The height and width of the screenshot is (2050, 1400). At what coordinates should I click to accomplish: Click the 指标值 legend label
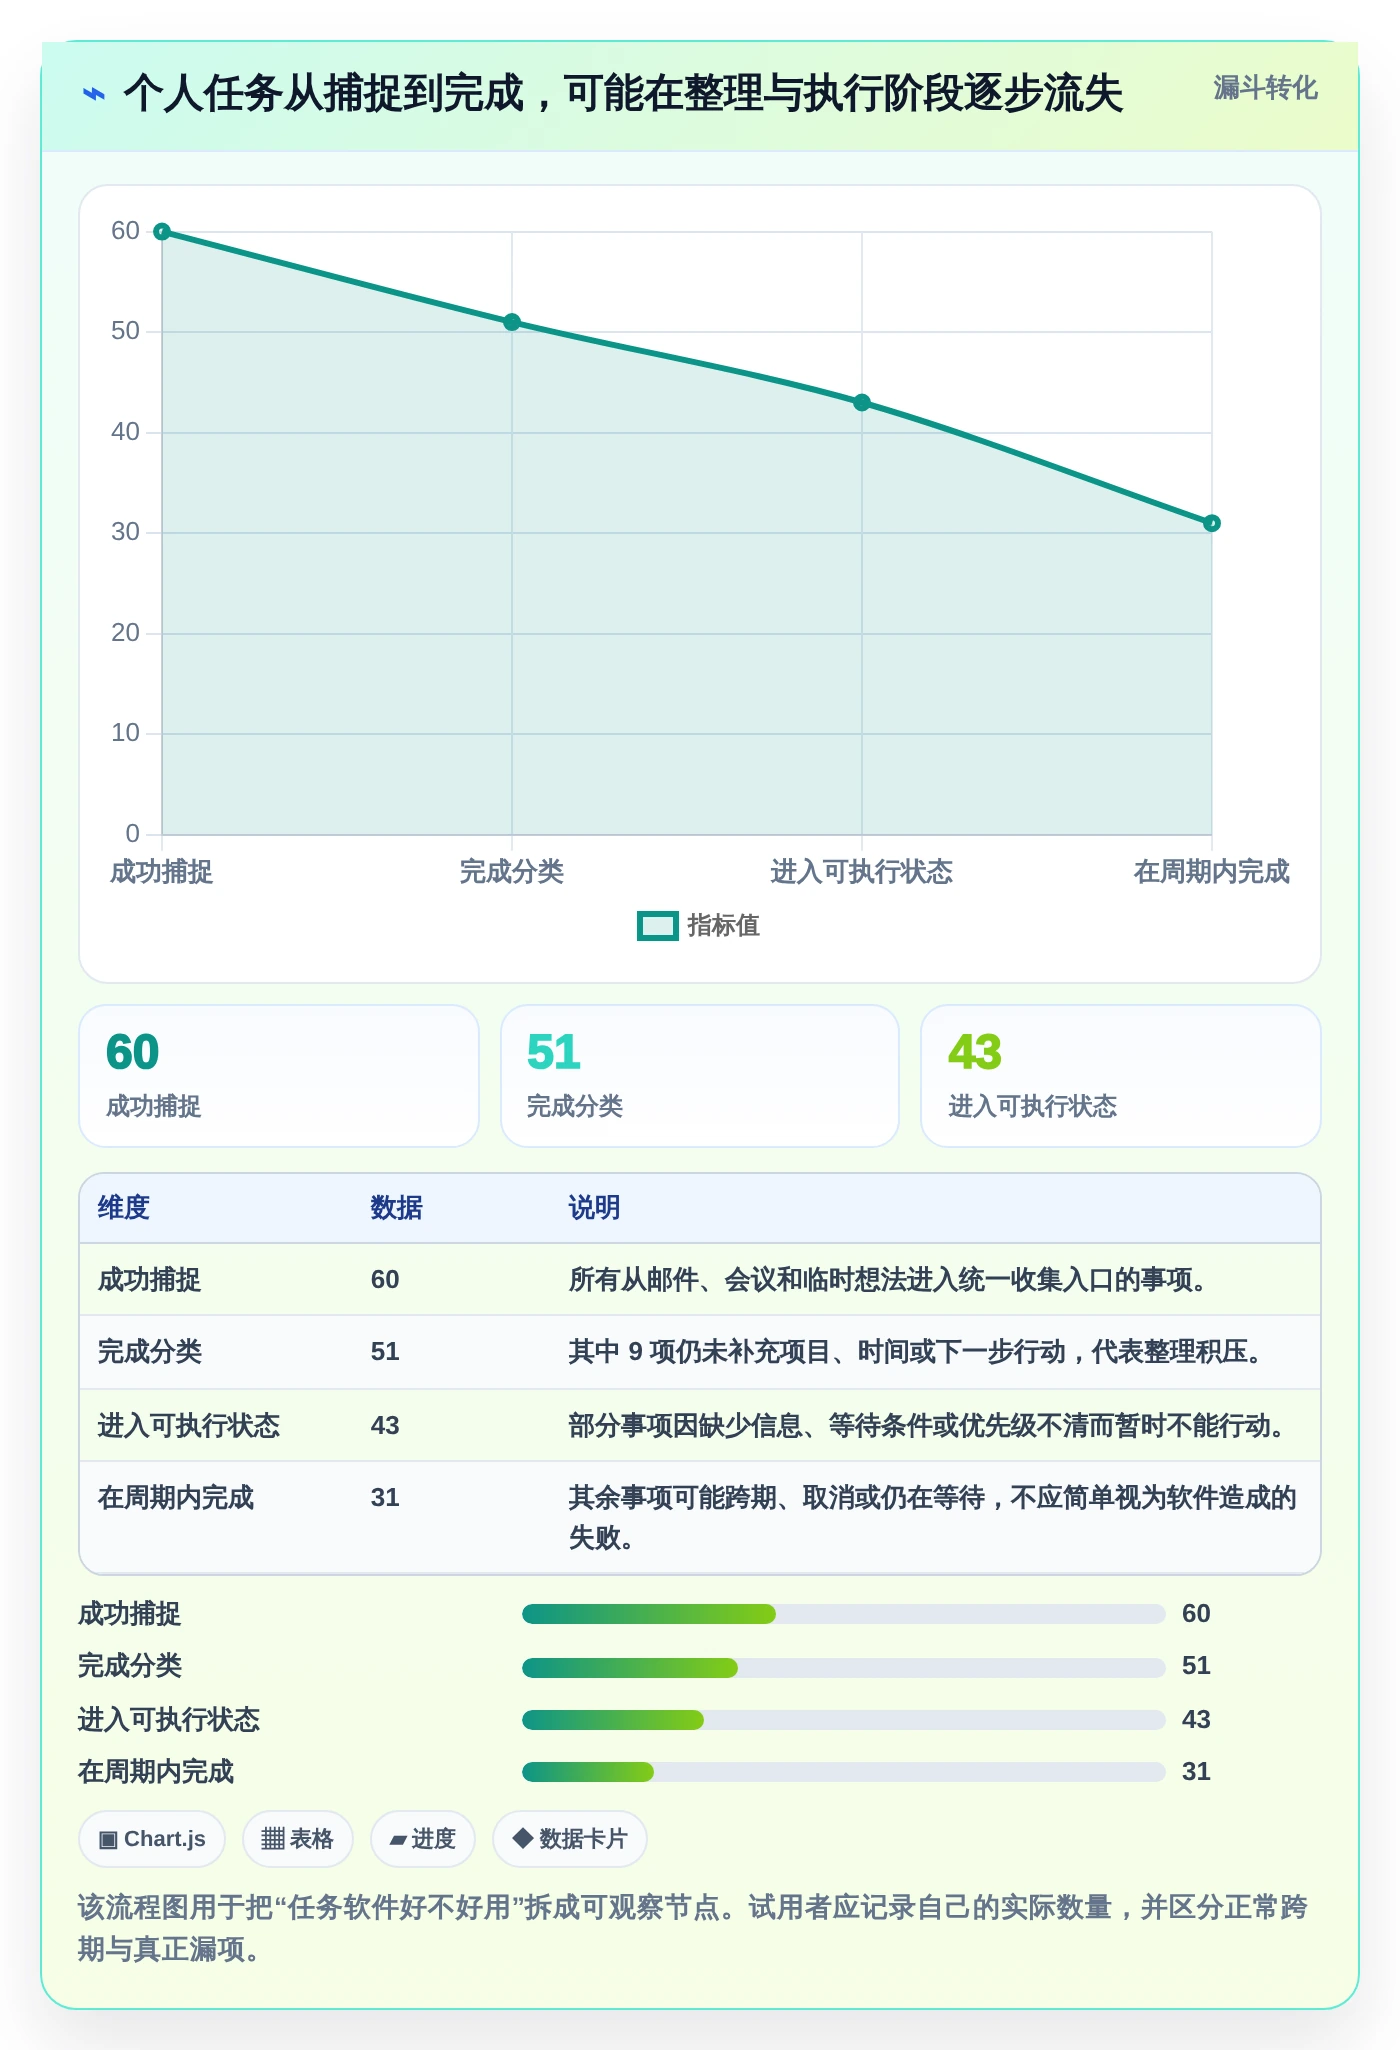coord(724,926)
